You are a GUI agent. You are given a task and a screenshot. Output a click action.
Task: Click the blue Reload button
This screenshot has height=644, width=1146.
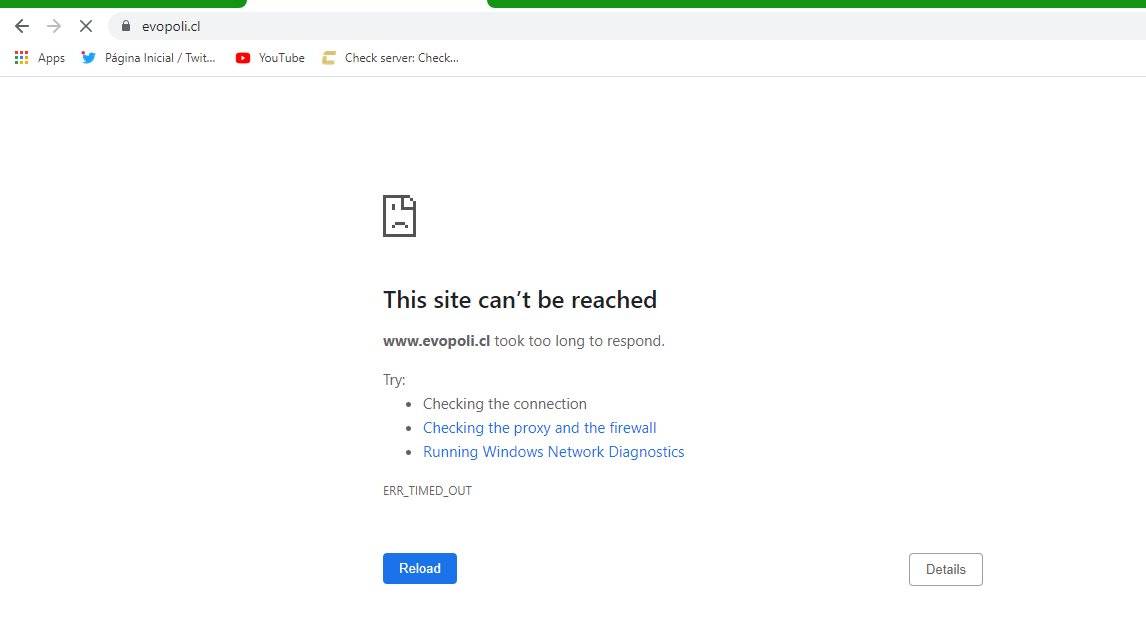420,569
